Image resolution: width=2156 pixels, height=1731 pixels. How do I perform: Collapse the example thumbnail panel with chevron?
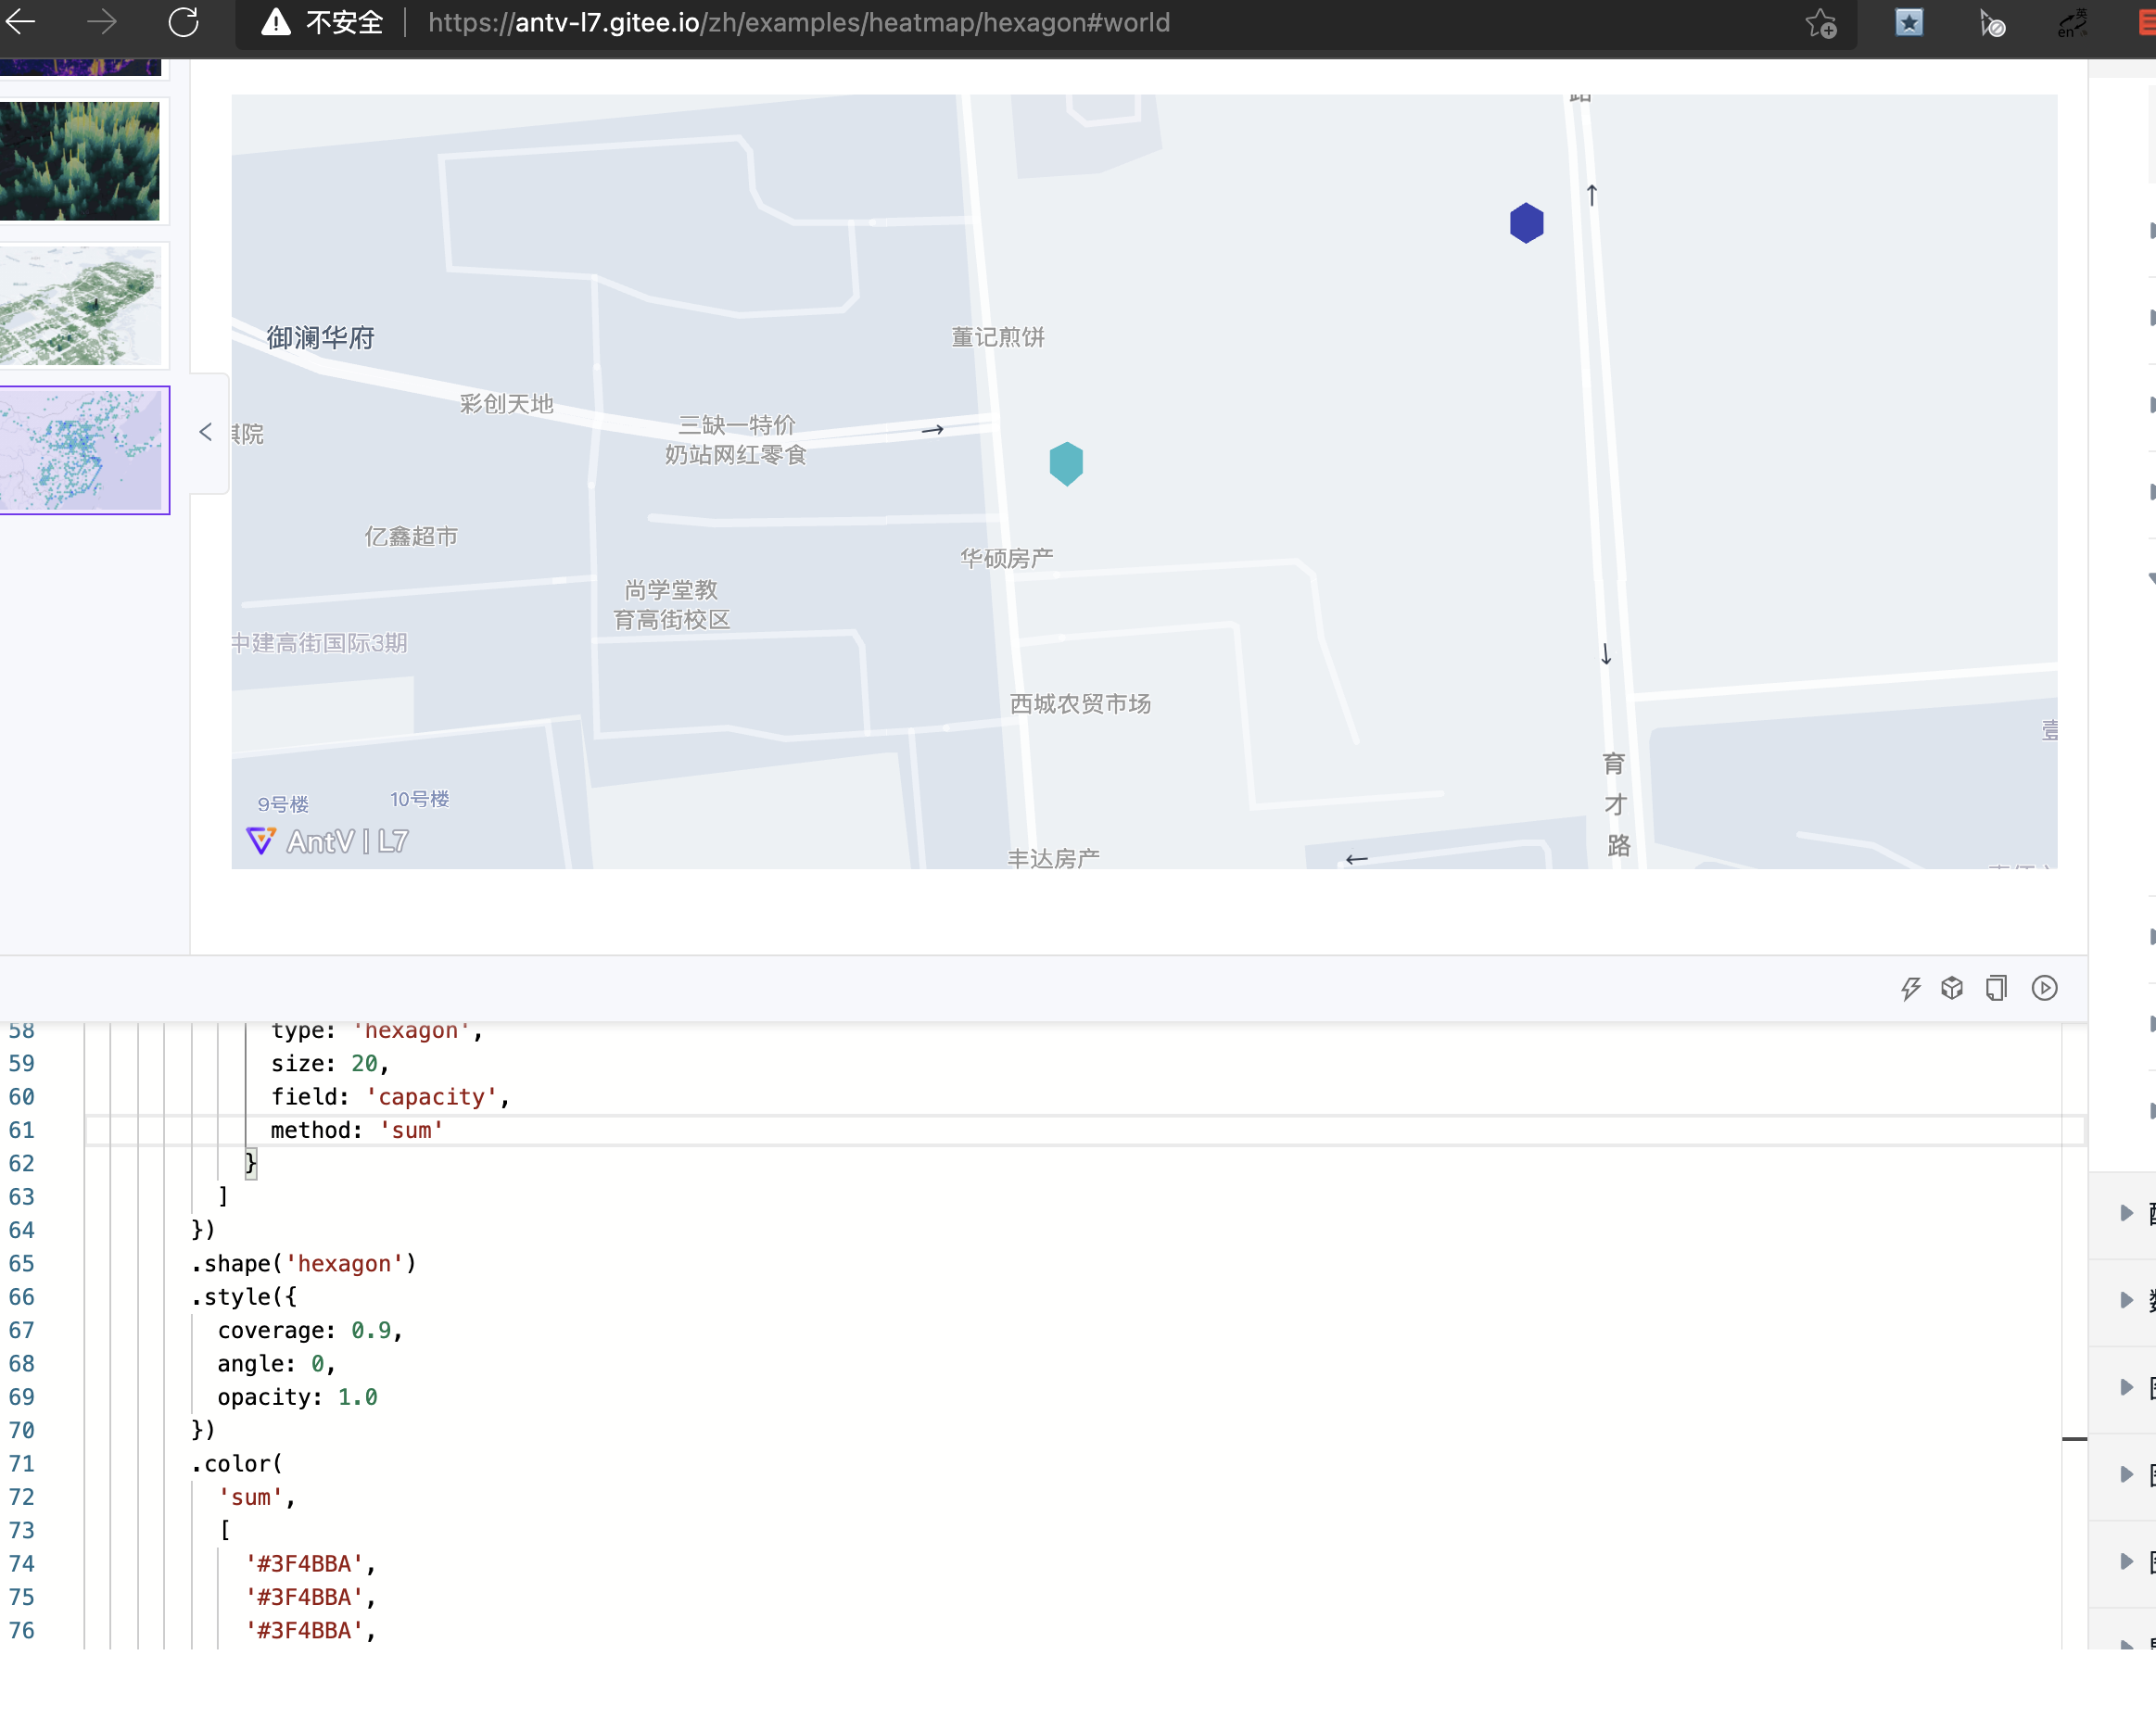coord(207,432)
